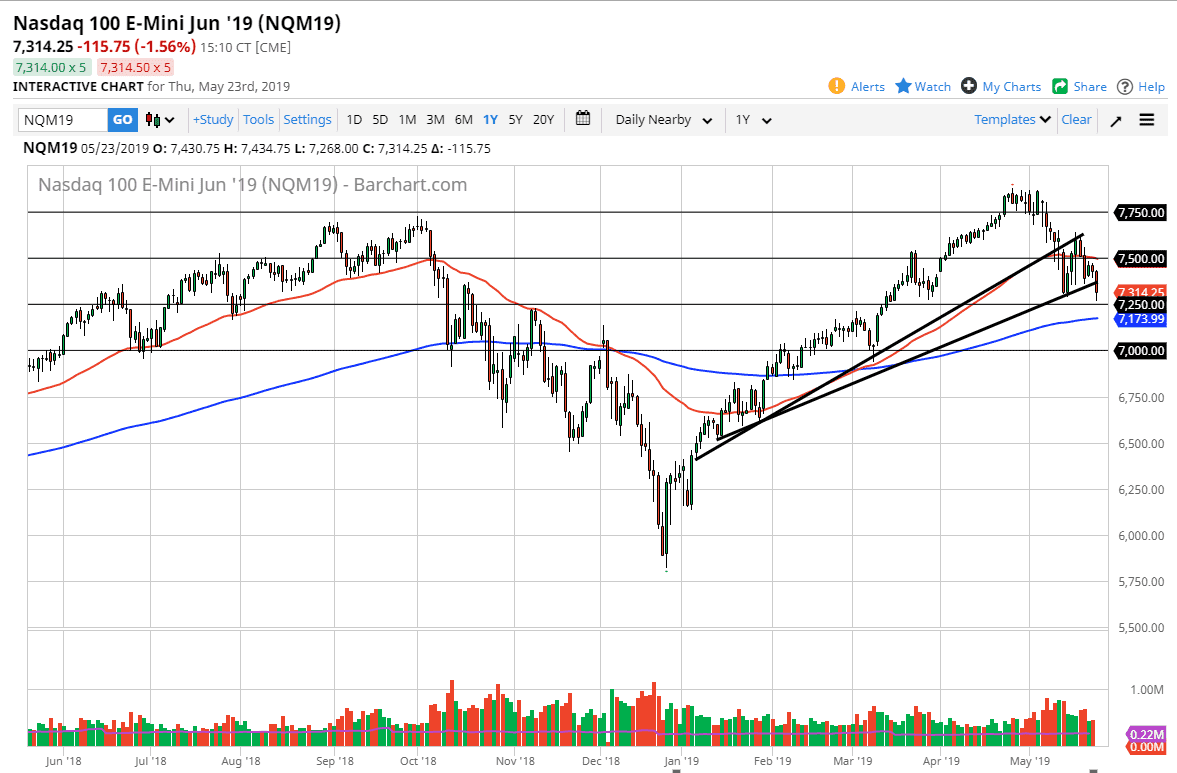Viewport: 1177px width, 773px height.
Task: Expand the Daily Nearby frequency dropdown
Action: point(663,120)
